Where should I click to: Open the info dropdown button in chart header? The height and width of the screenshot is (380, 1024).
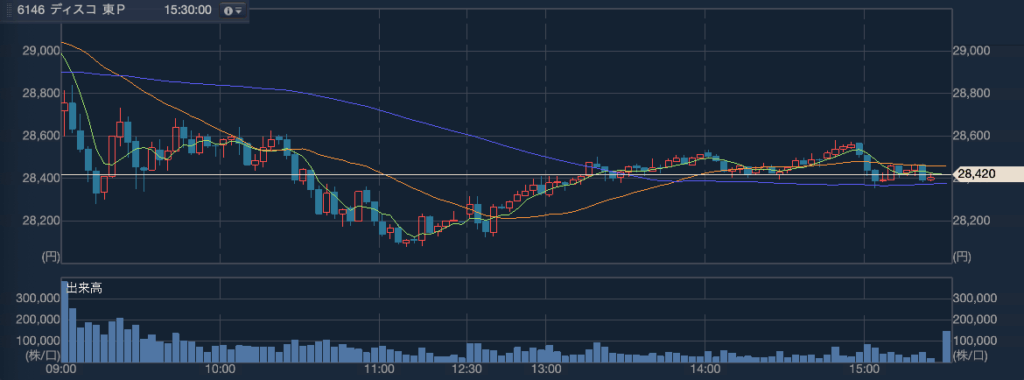232,10
